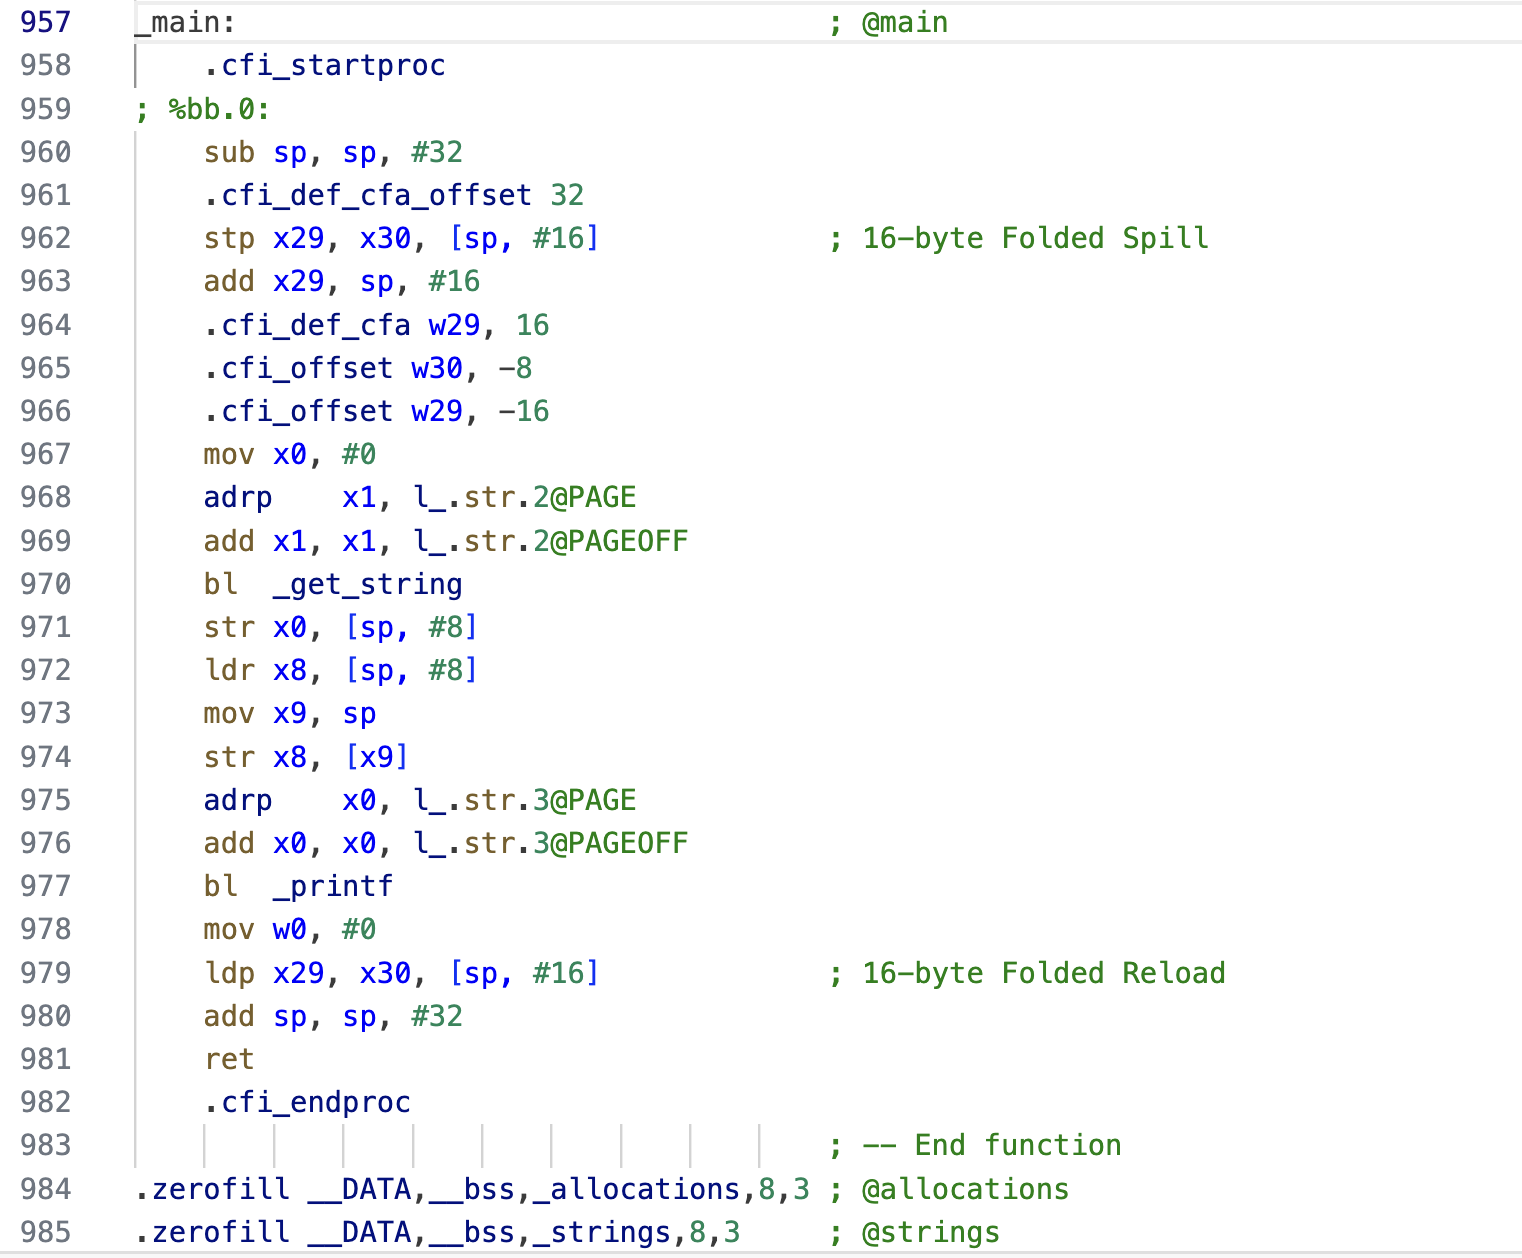Select the 'ldp x29, x30, [sp, #16]' instruction
Viewport: 1522px width, 1258px height.
click(401, 973)
